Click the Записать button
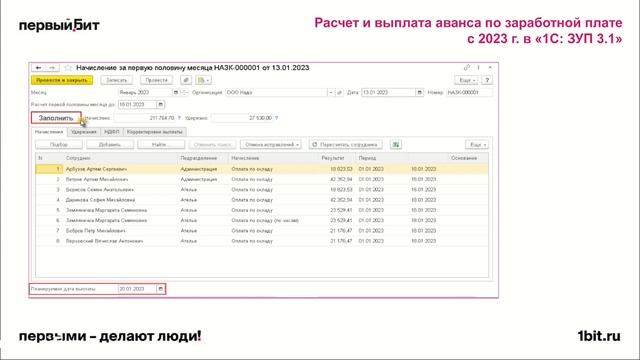The width and height of the screenshot is (640, 360). coord(117,80)
